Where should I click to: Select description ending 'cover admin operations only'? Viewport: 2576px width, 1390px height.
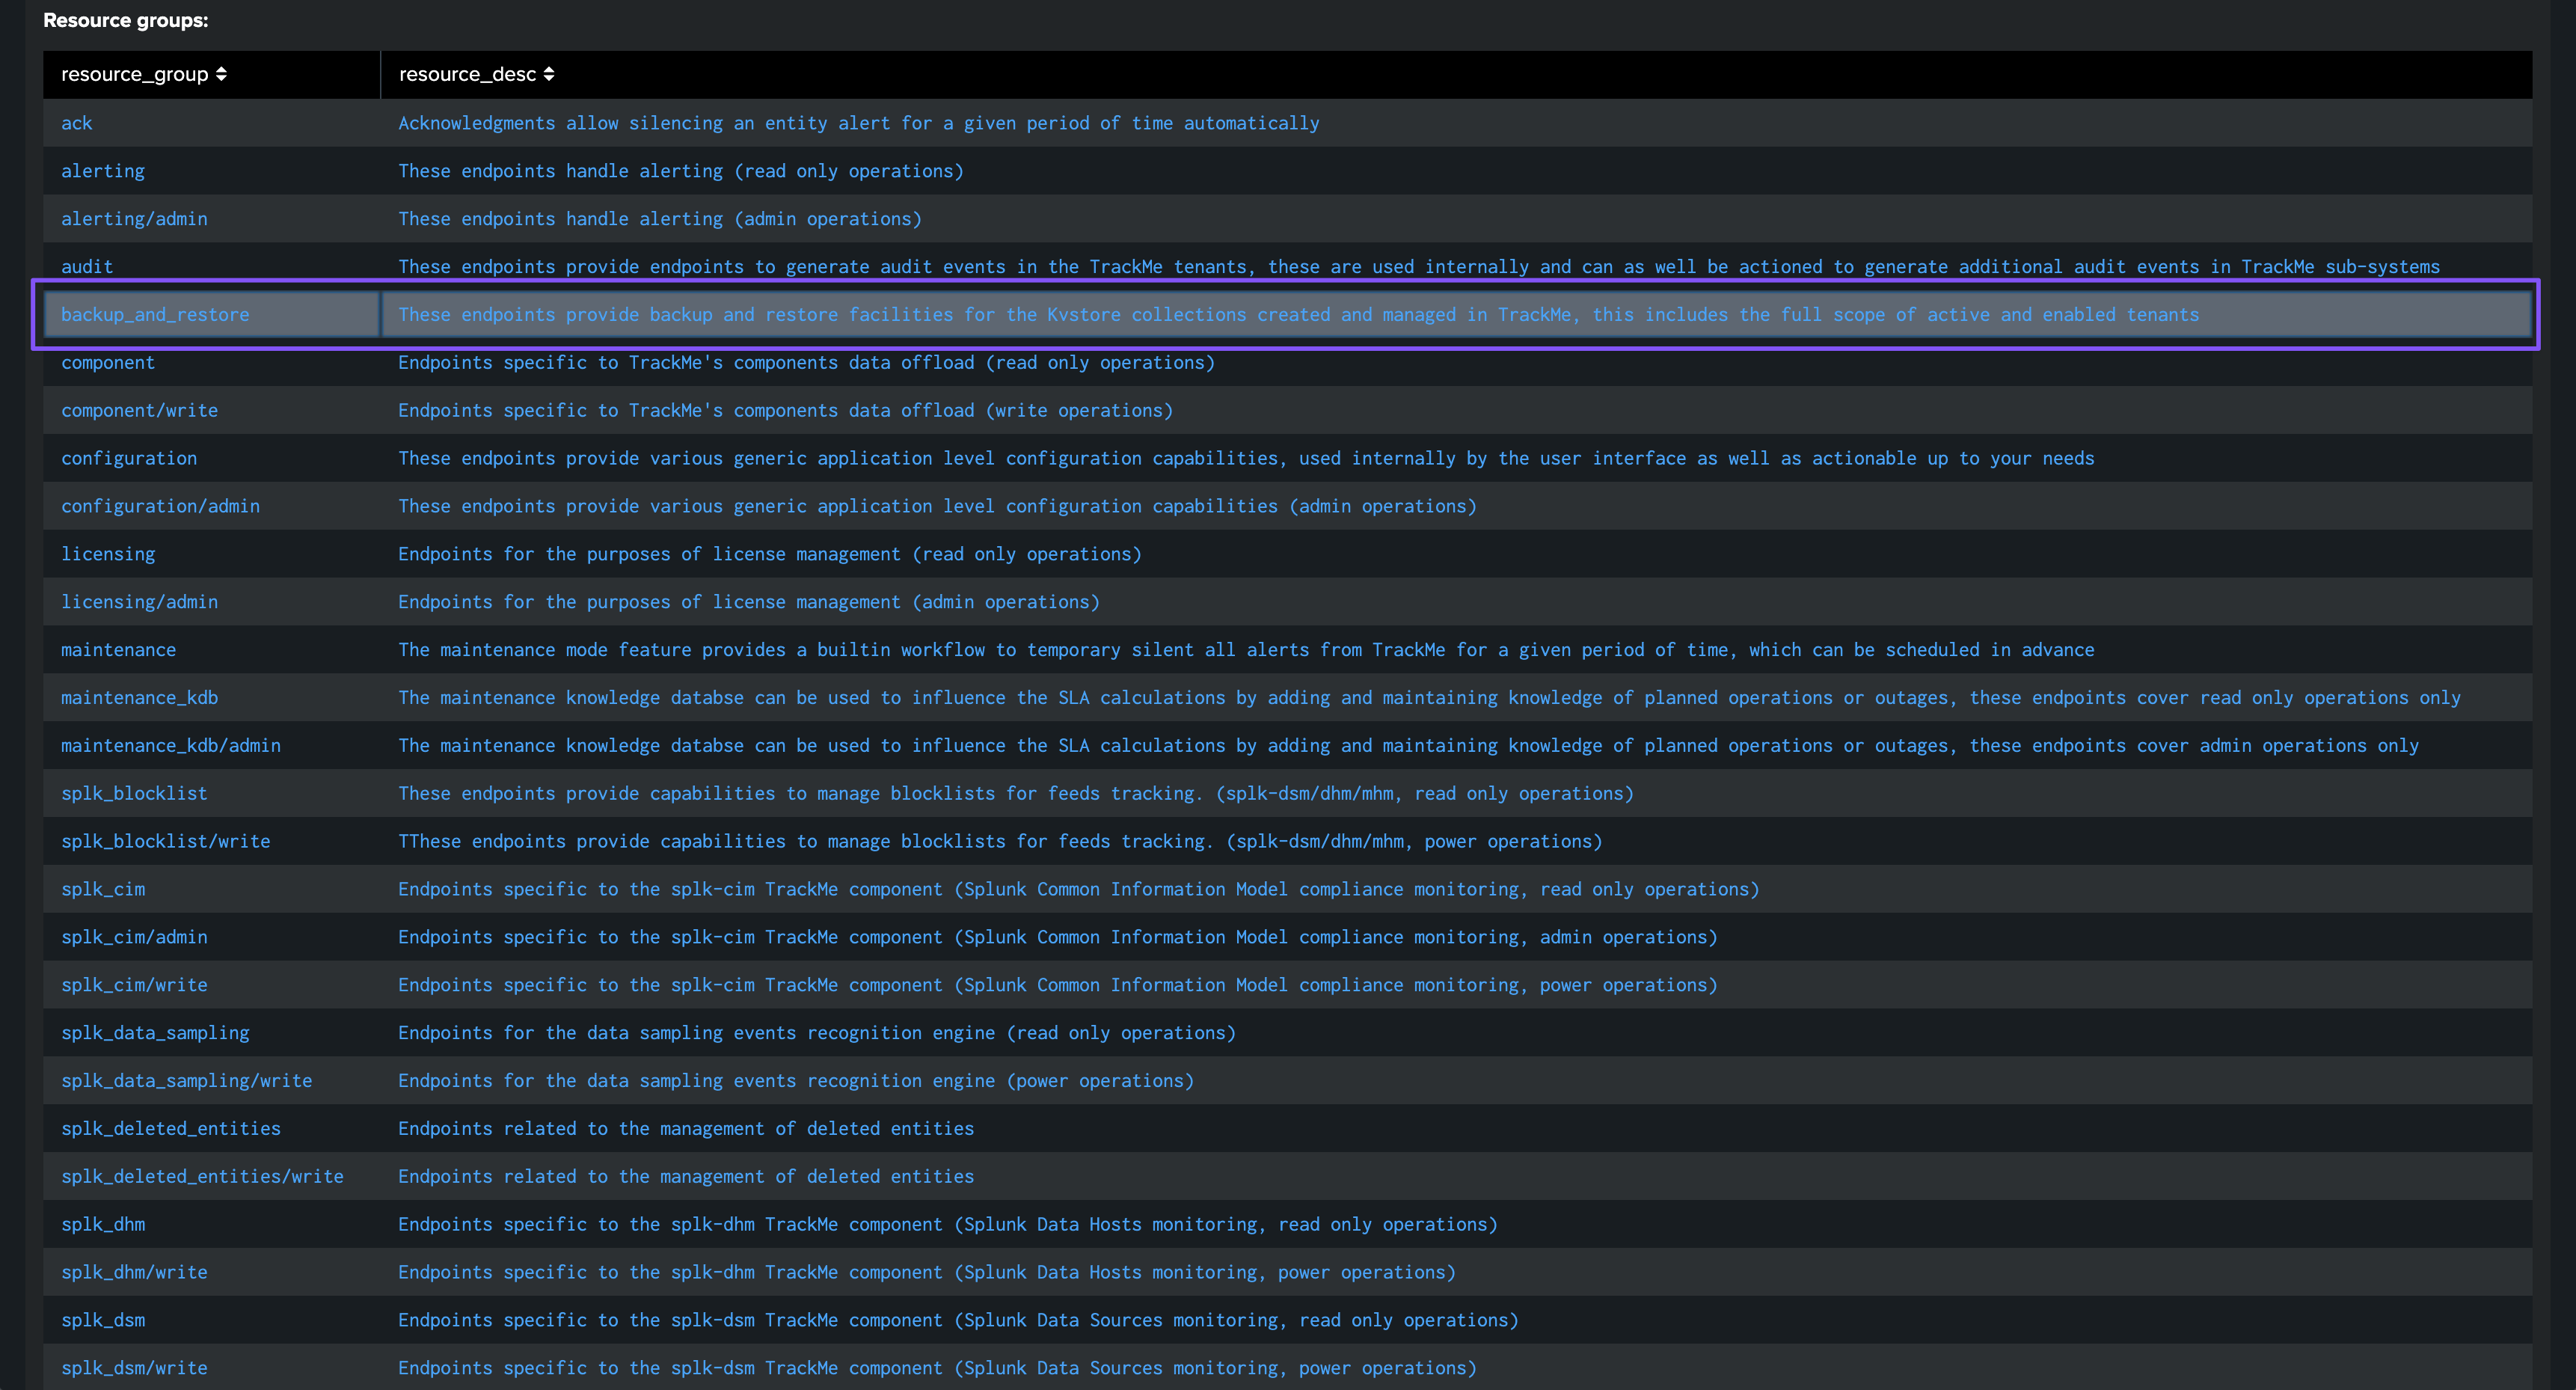1409,746
